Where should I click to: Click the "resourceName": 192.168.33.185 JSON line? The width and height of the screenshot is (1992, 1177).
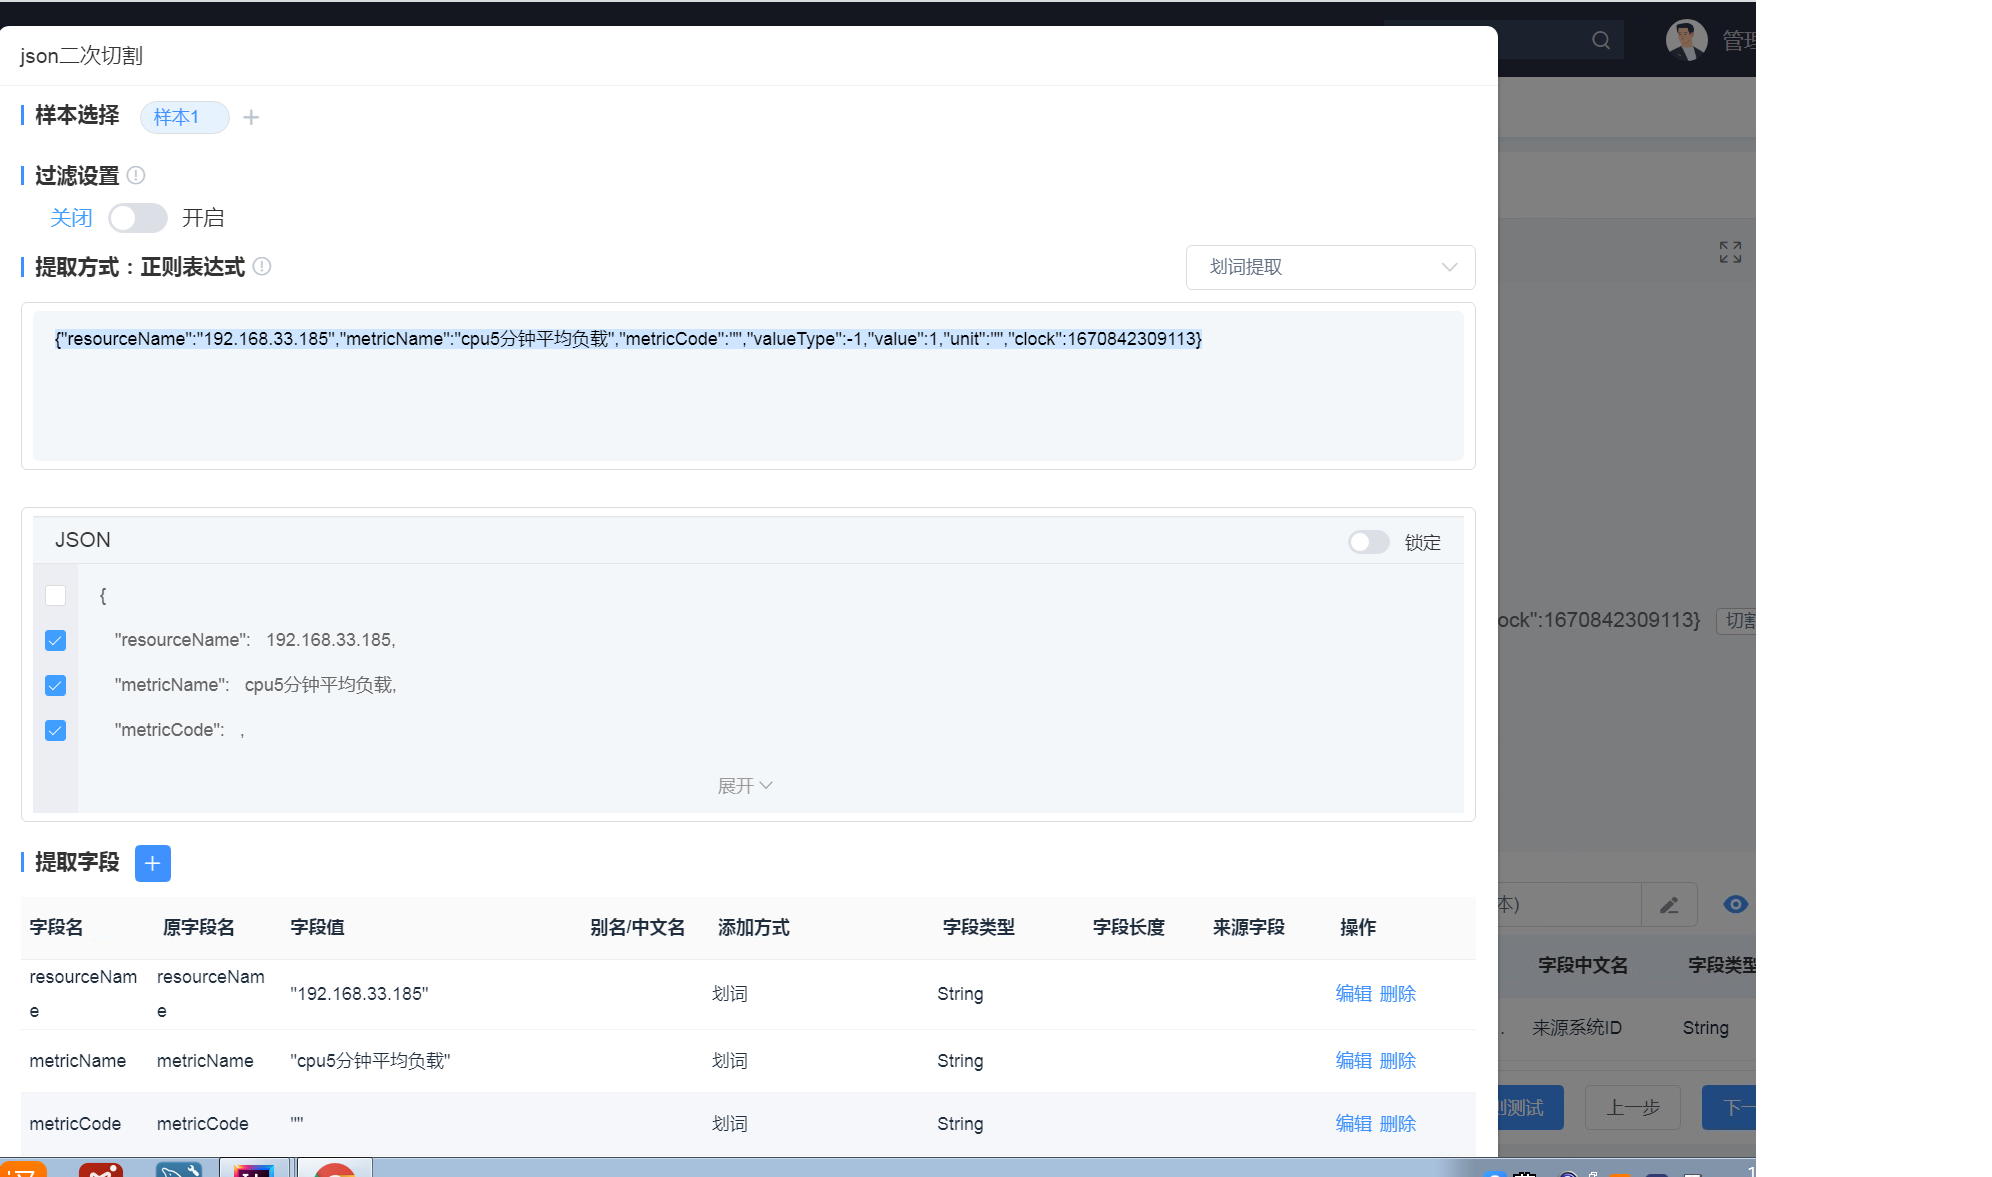[x=255, y=640]
